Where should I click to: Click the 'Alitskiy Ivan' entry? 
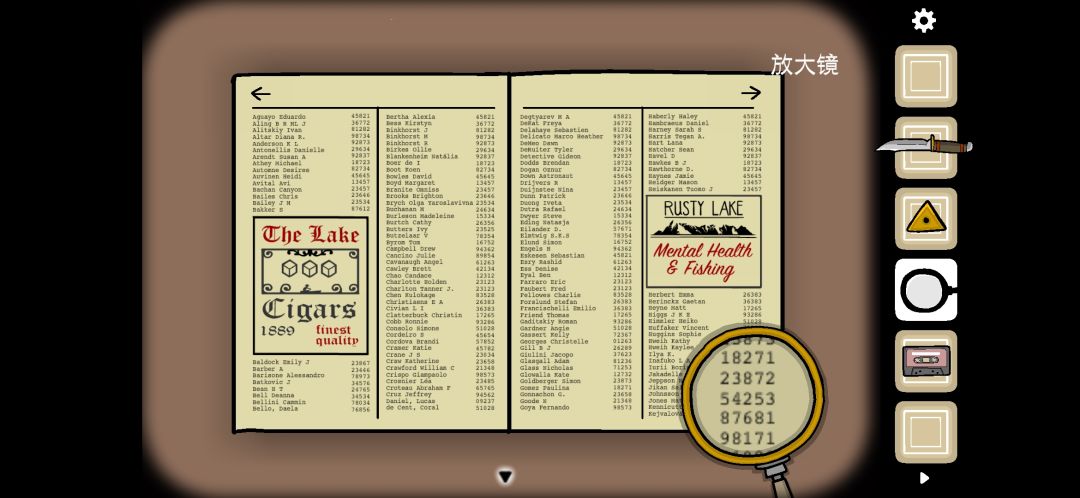pyautogui.click(x=277, y=130)
